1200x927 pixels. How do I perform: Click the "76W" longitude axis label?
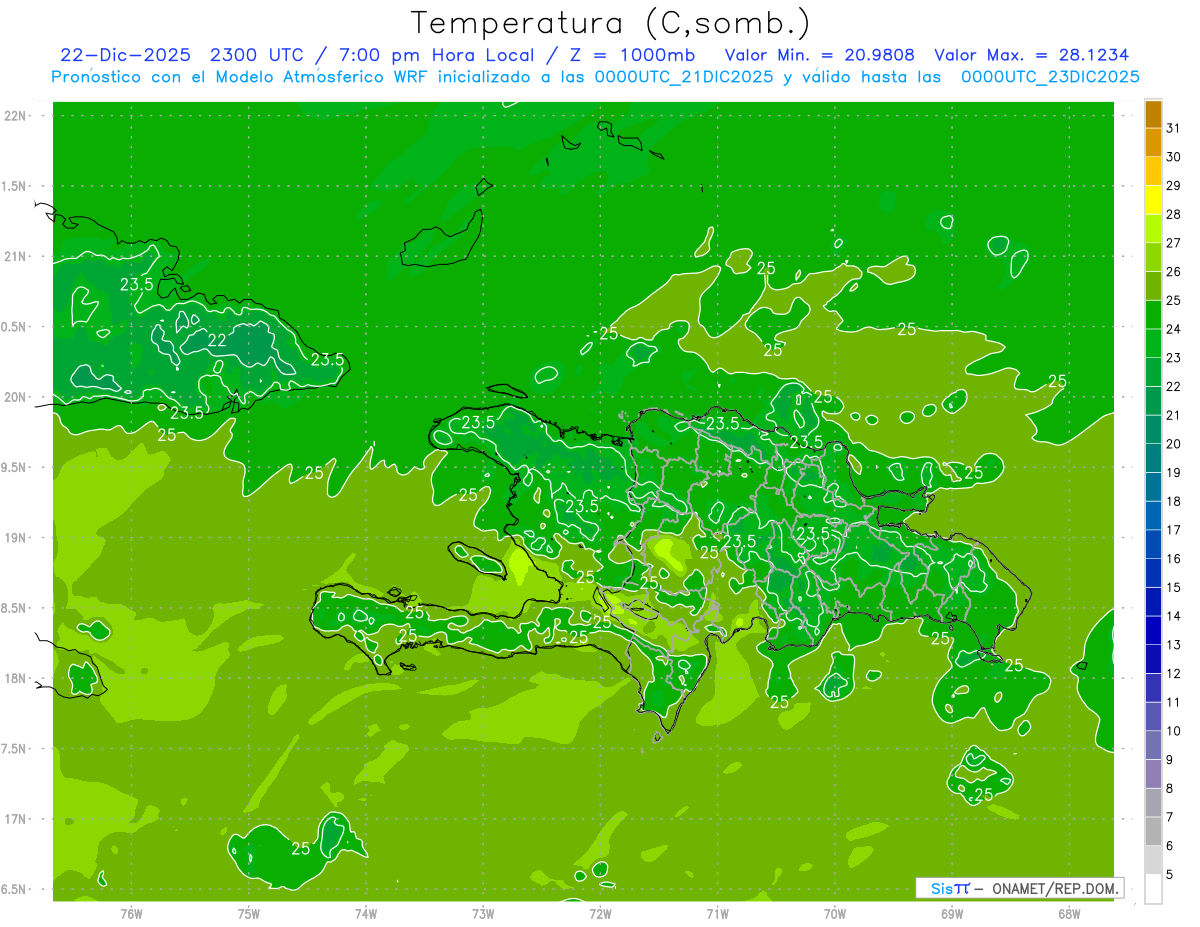pyautogui.click(x=131, y=913)
